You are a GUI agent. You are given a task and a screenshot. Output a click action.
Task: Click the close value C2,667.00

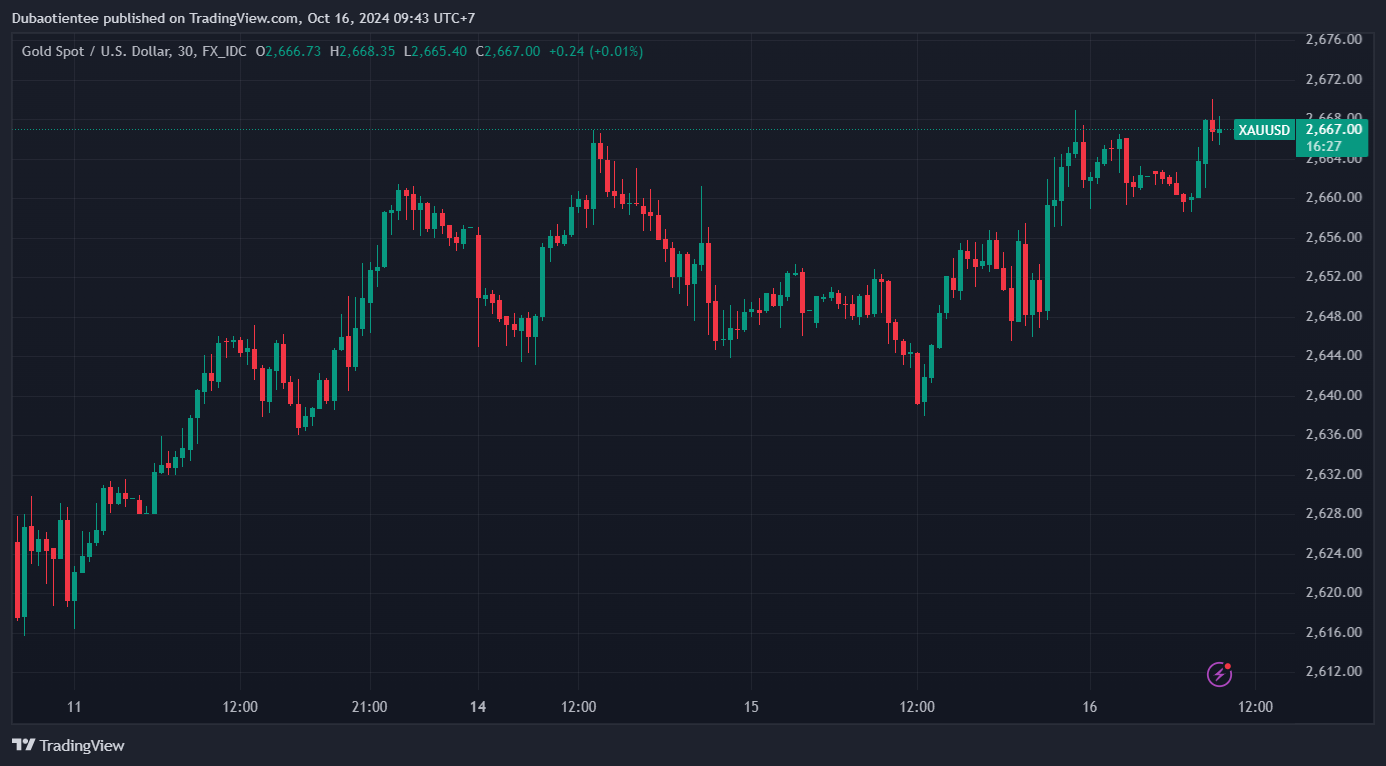[x=508, y=51]
